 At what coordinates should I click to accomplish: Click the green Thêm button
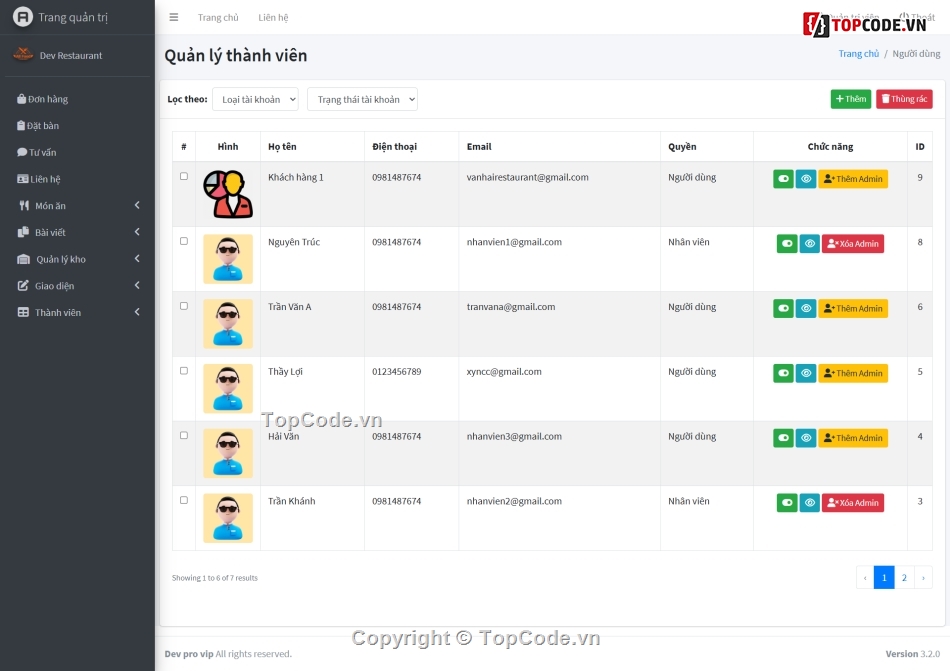850,99
